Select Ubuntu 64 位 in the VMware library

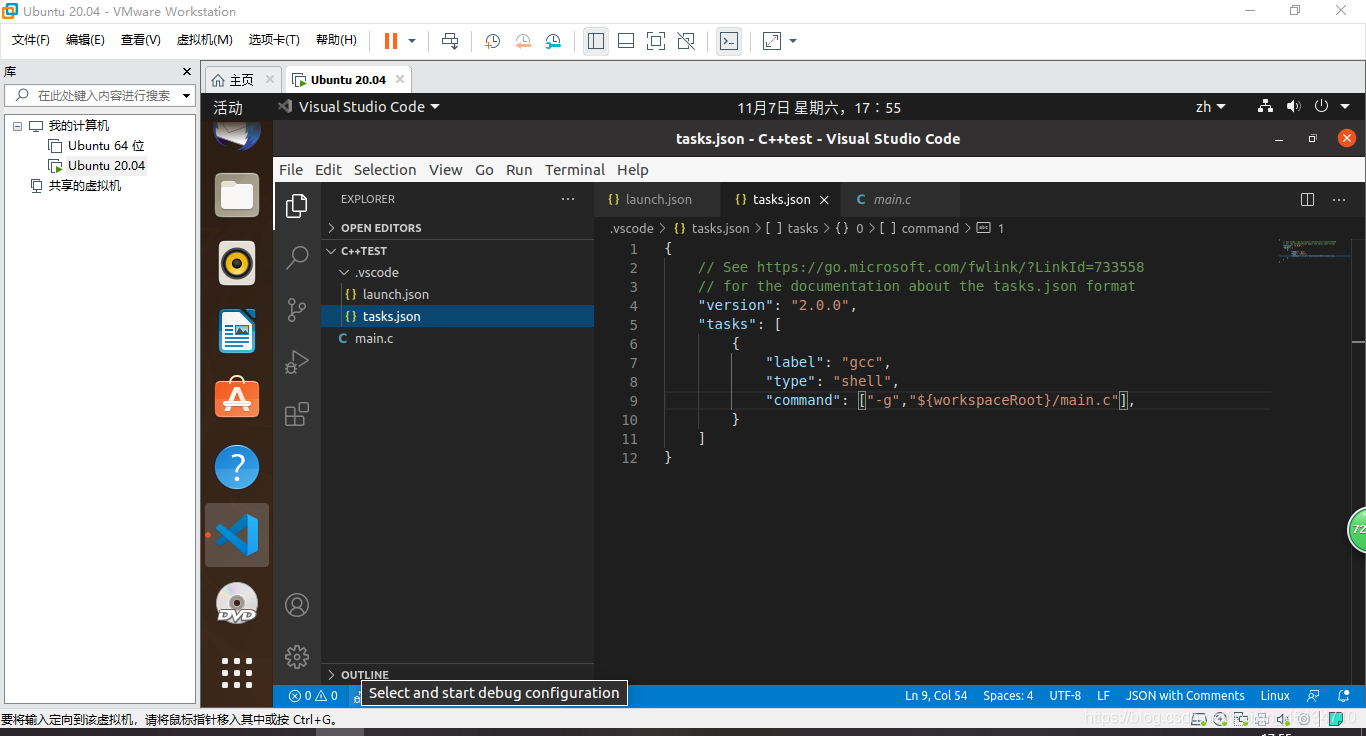pyautogui.click(x=106, y=146)
